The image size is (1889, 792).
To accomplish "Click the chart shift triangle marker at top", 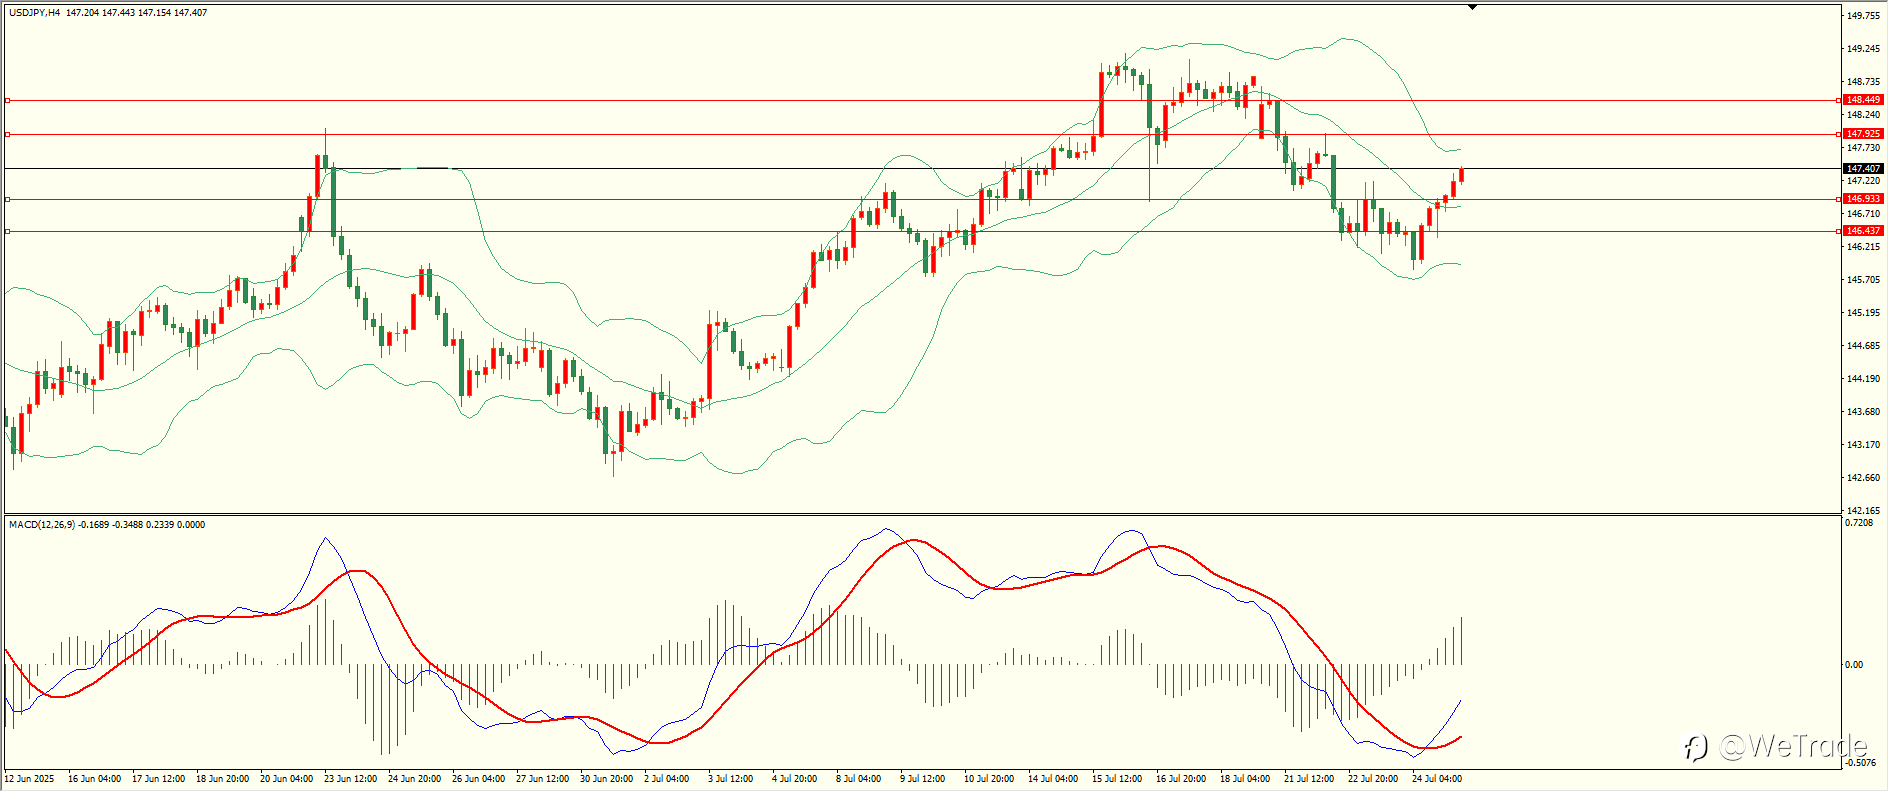I will [x=1472, y=7].
